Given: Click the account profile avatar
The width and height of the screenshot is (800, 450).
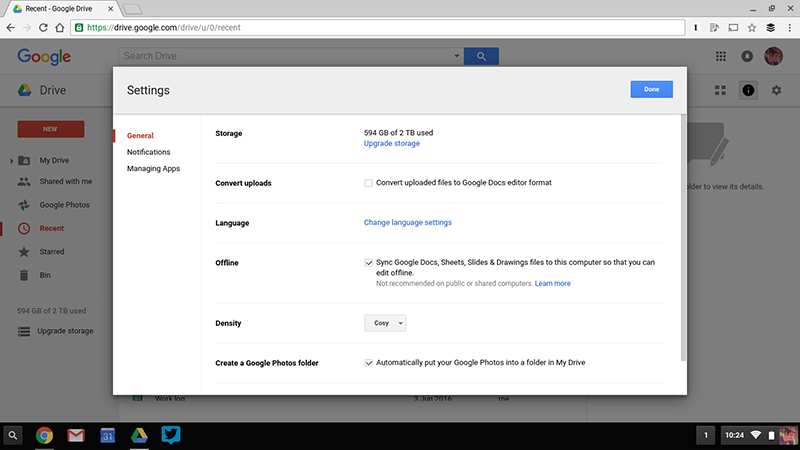Looking at the screenshot, I should point(773,56).
